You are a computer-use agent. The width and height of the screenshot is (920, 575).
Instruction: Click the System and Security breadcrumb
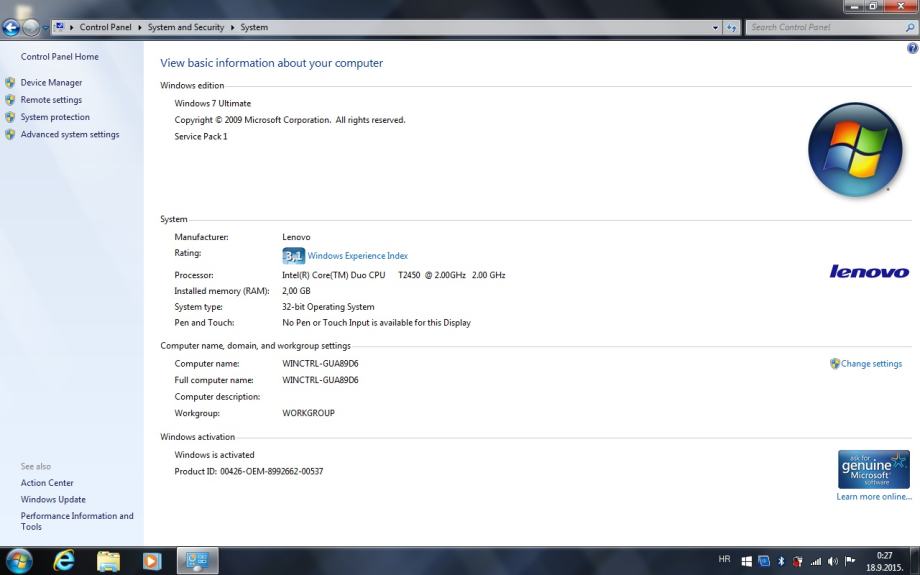coord(185,27)
